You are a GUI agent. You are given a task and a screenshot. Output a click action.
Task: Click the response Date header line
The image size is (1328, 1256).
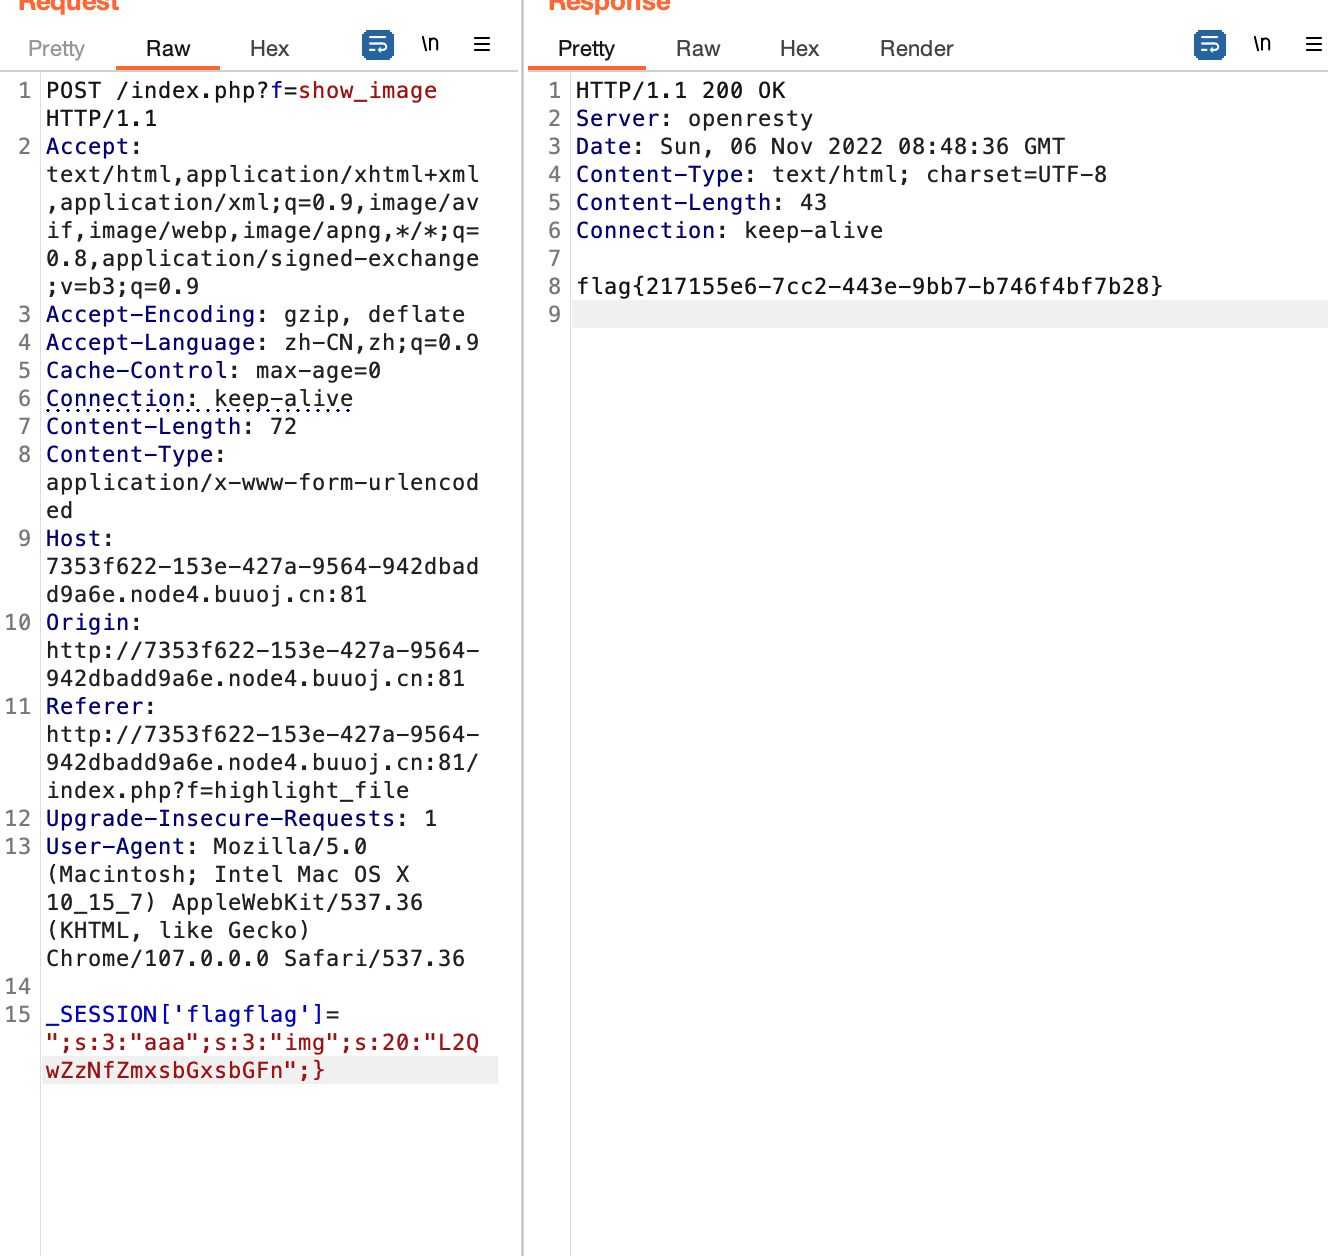[820, 146]
